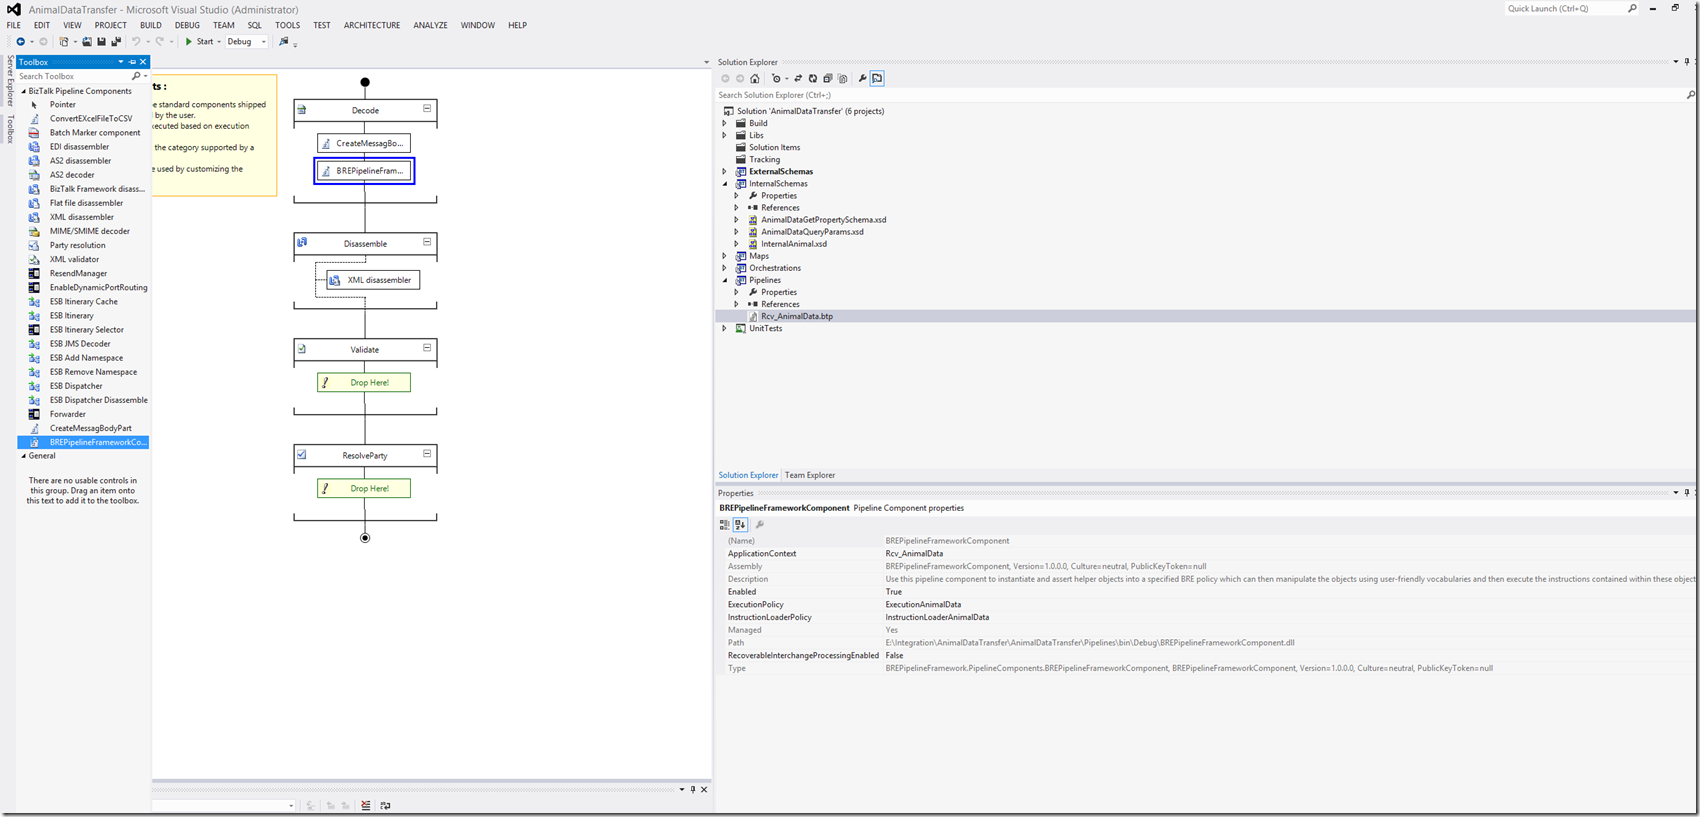Collapse InternalSchemas project node
Screen dimensions: 1700x817
tap(725, 183)
